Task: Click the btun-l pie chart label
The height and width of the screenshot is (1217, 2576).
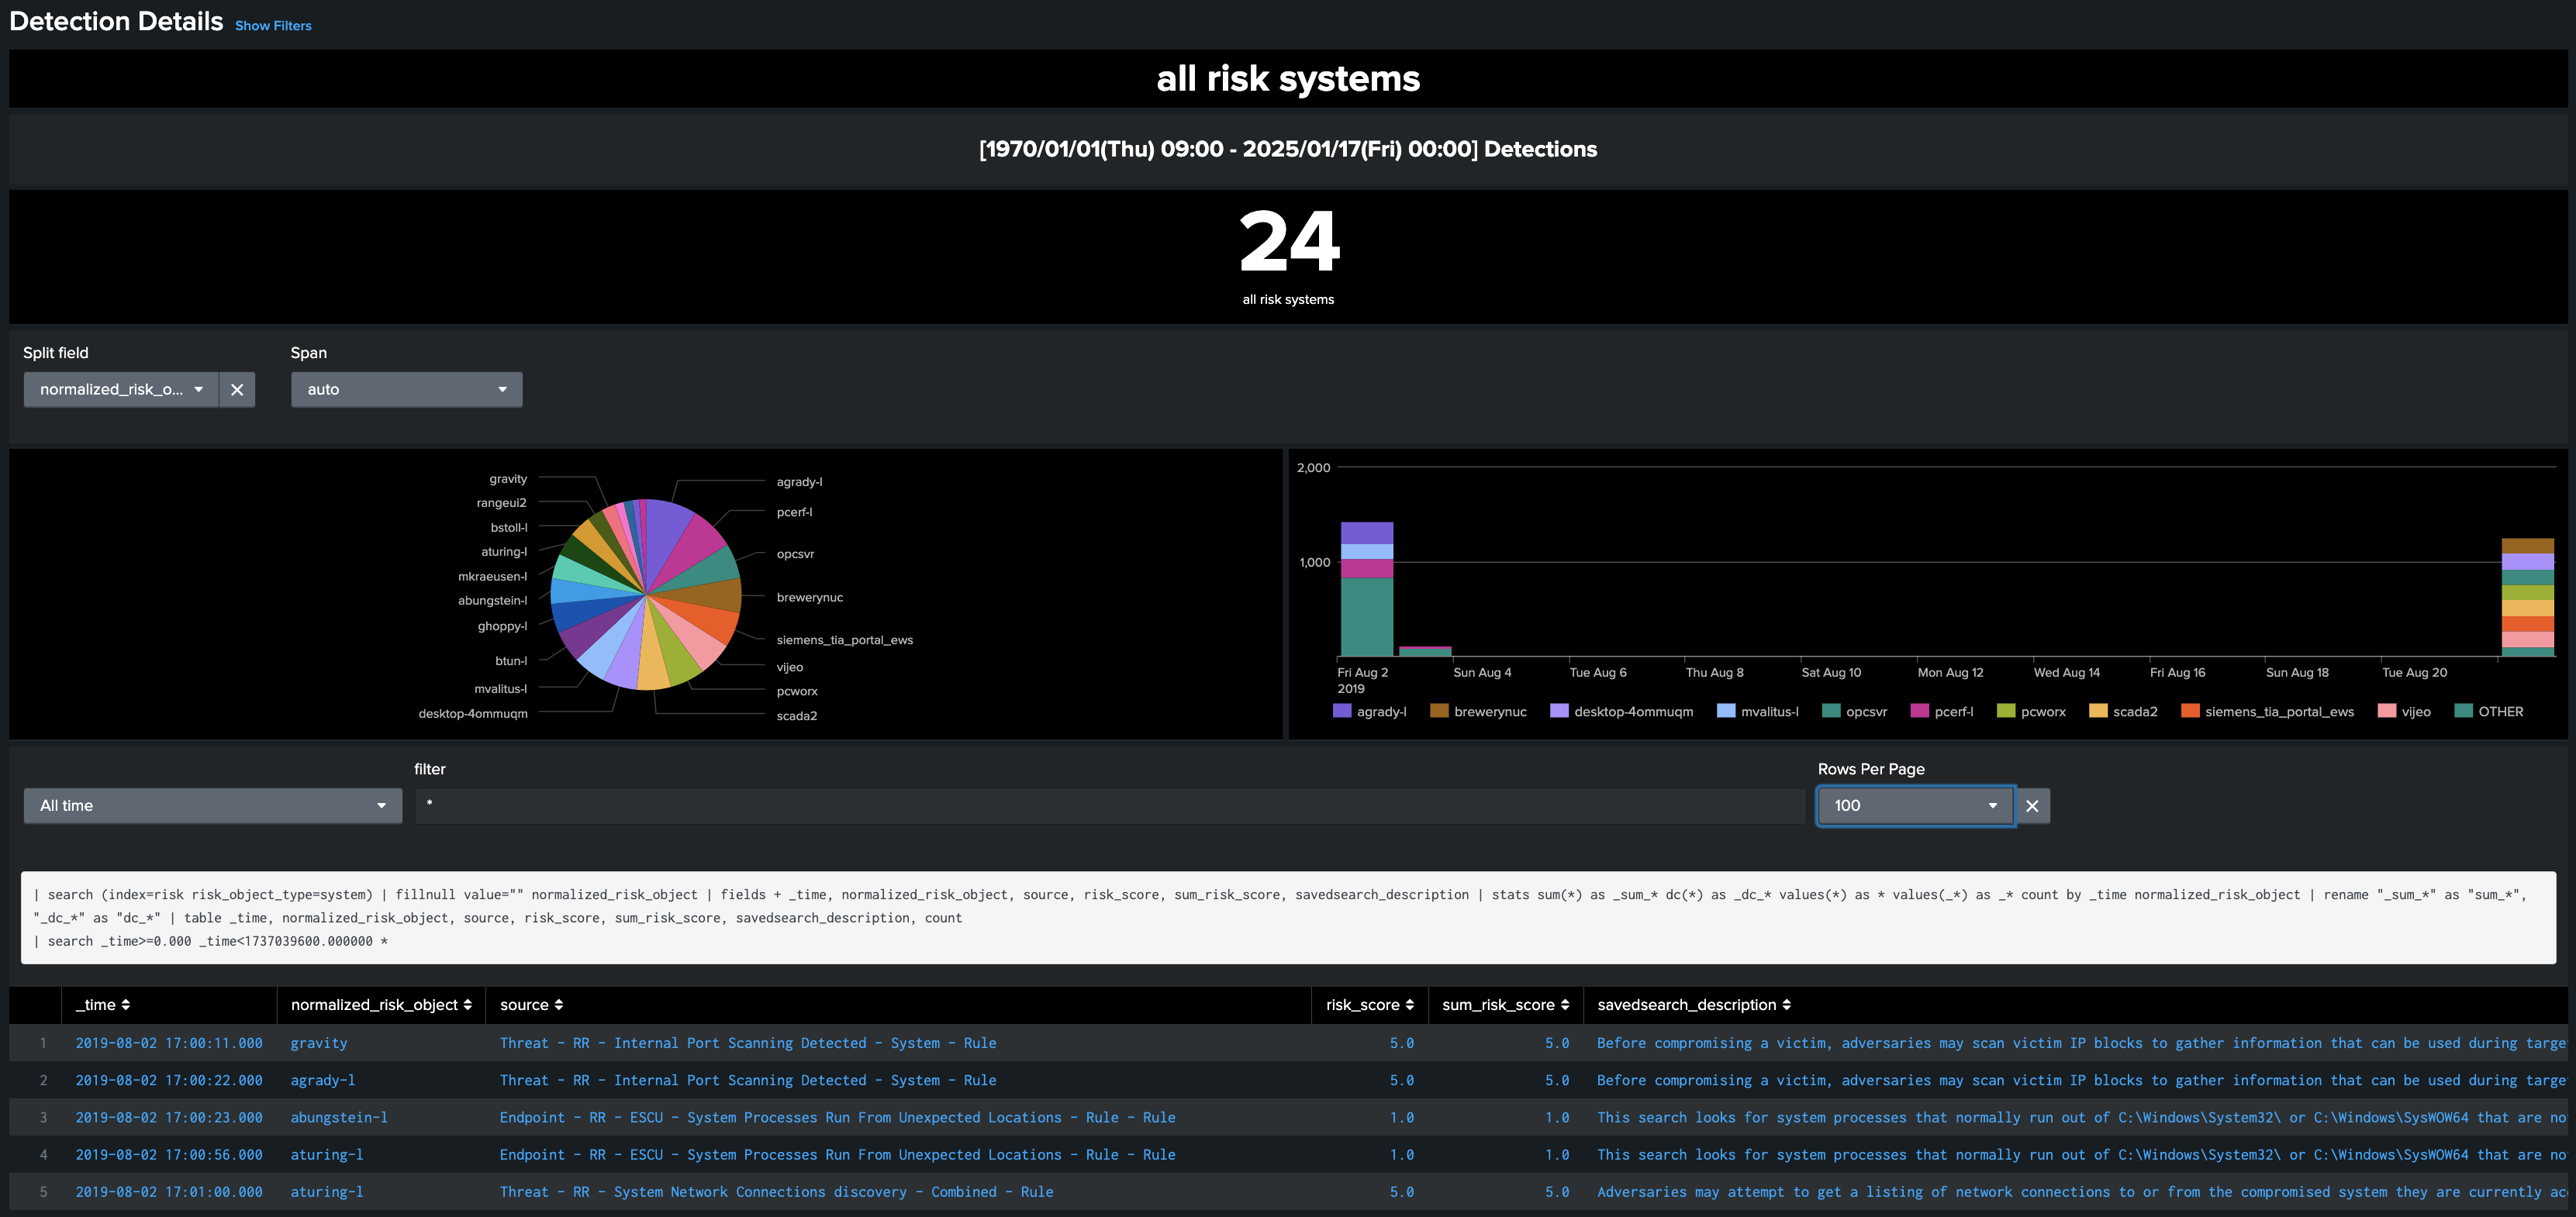Action: coord(511,661)
